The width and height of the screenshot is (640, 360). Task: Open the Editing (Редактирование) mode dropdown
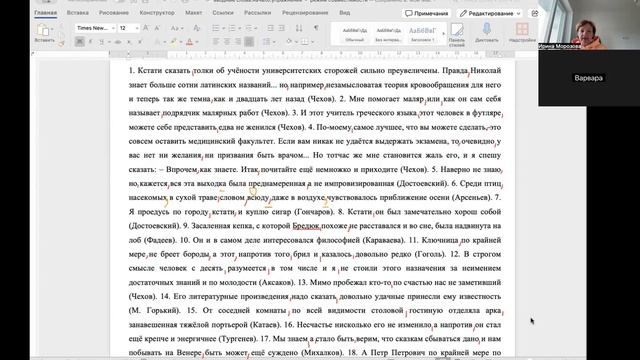click(x=490, y=13)
